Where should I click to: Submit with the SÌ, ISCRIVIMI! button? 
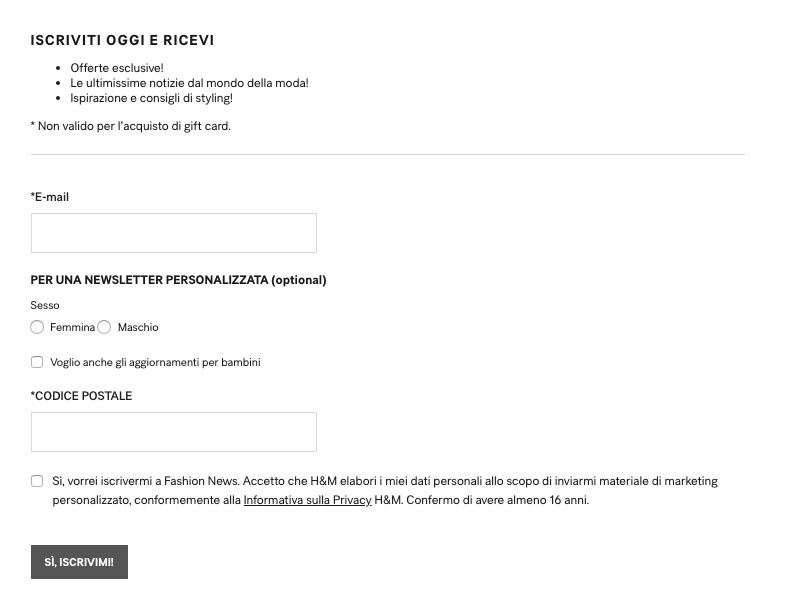(x=79, y=562)
